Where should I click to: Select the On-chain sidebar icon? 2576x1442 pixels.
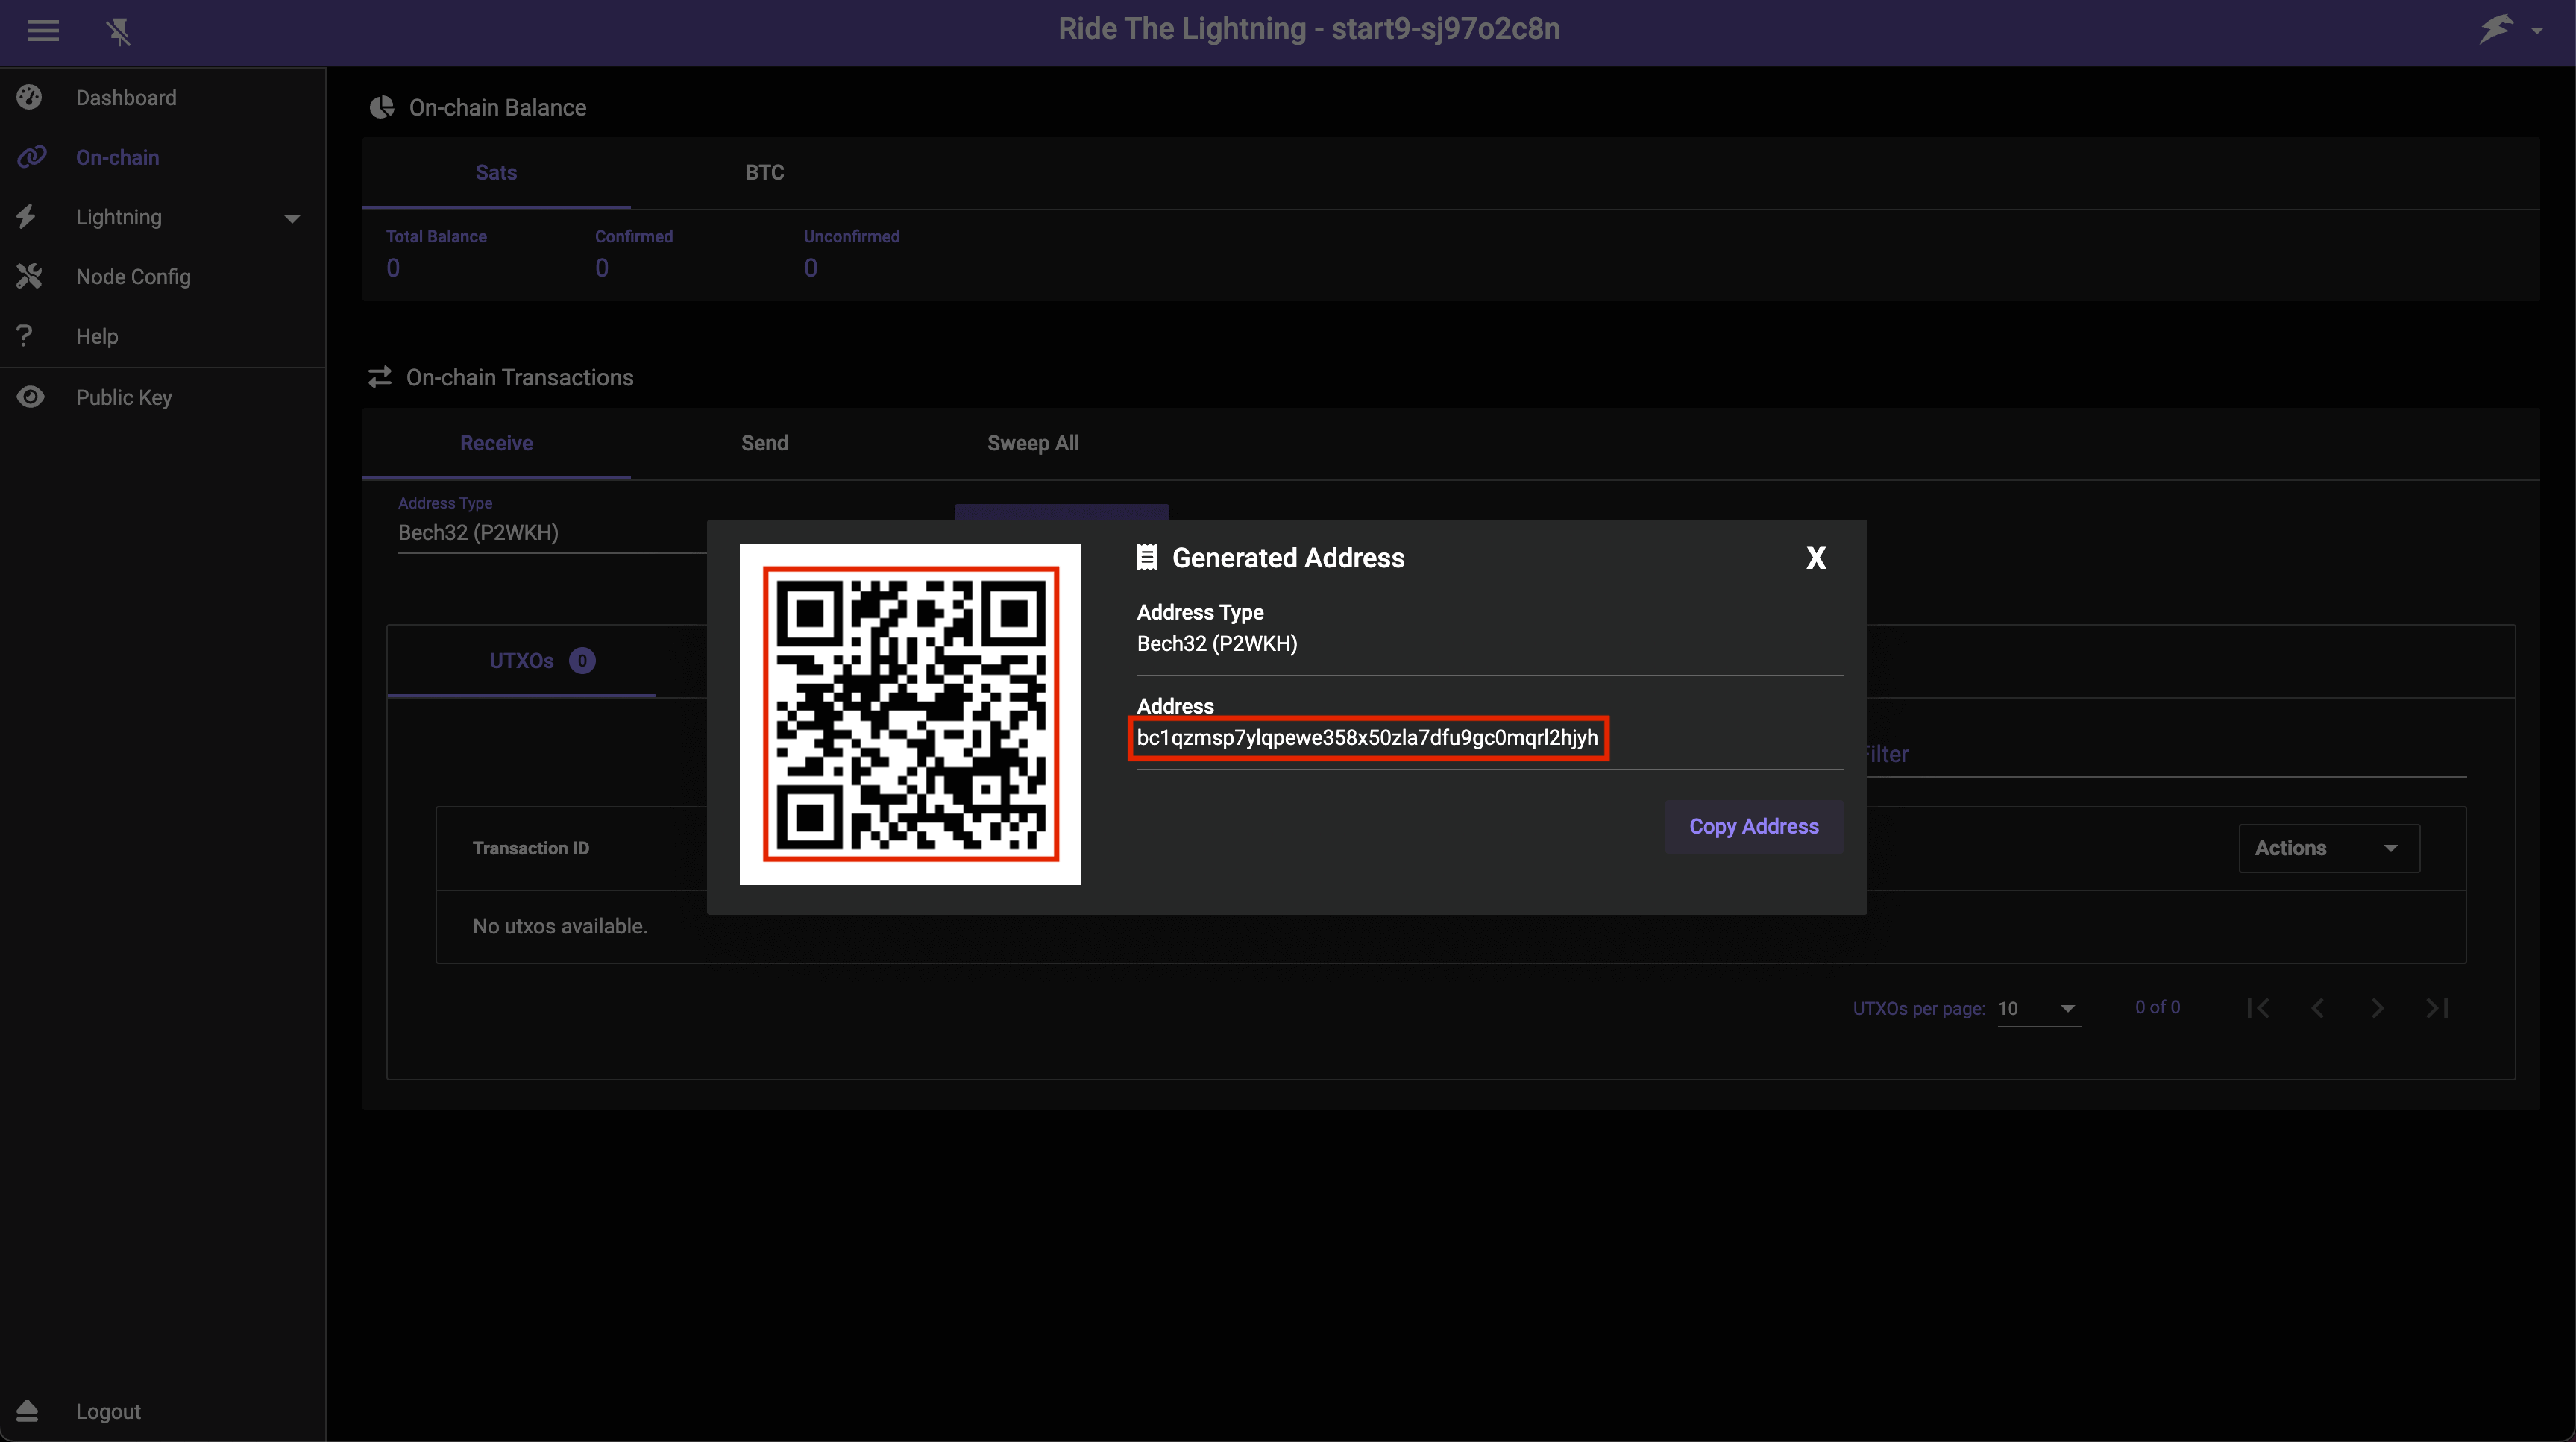(x=29, y=157)
